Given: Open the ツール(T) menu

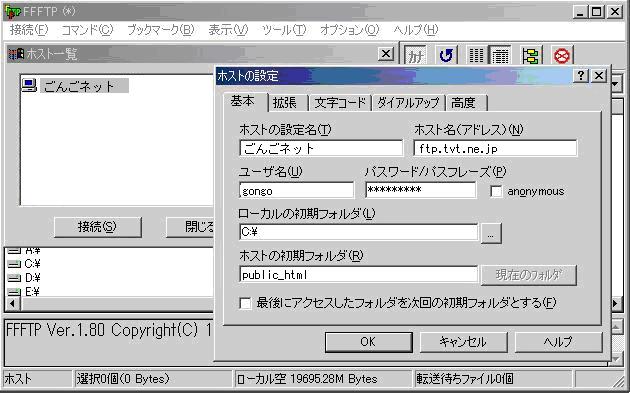Looking at the screenshot, I should (x=284, y=30).
